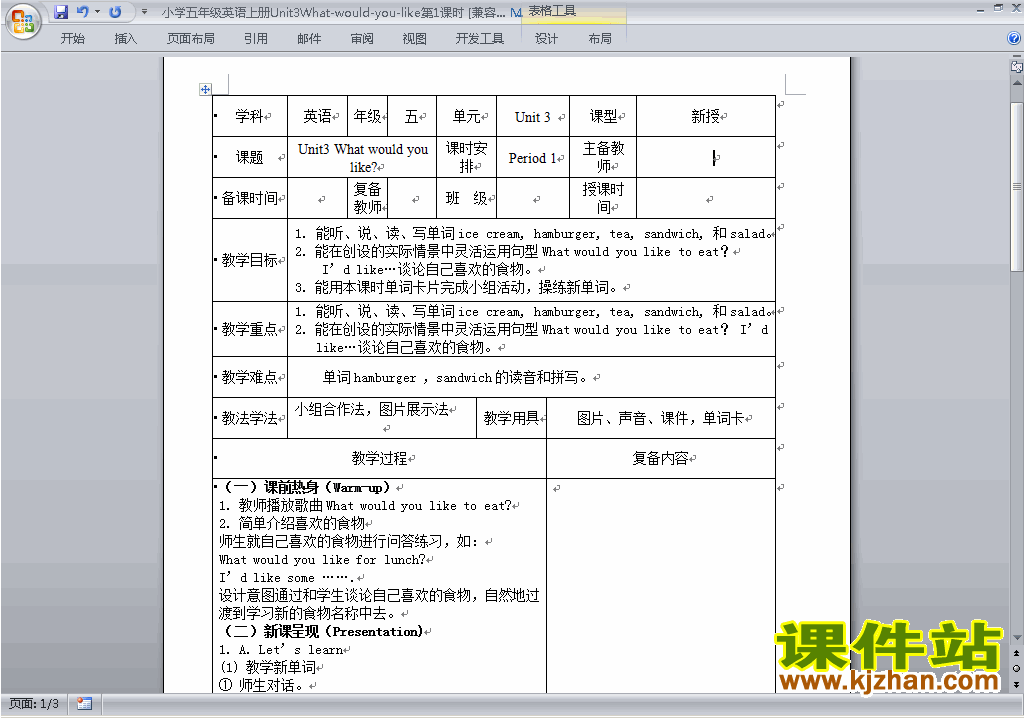Open the 开发工具 tab
The image size is (1024, 718).
point(480,39)
